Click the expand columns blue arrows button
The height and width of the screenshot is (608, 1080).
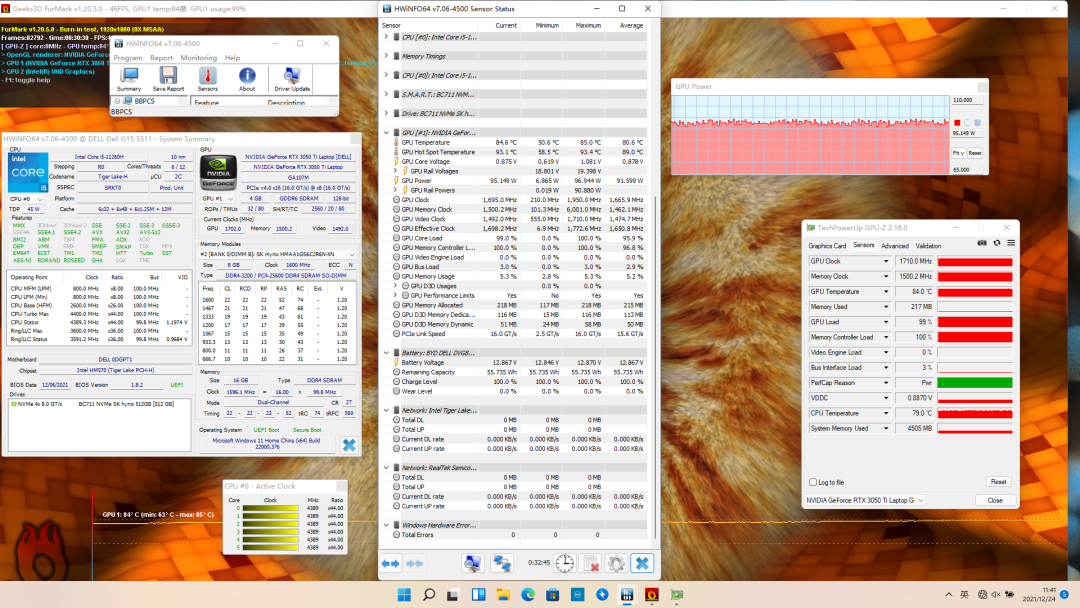(391, 563)
